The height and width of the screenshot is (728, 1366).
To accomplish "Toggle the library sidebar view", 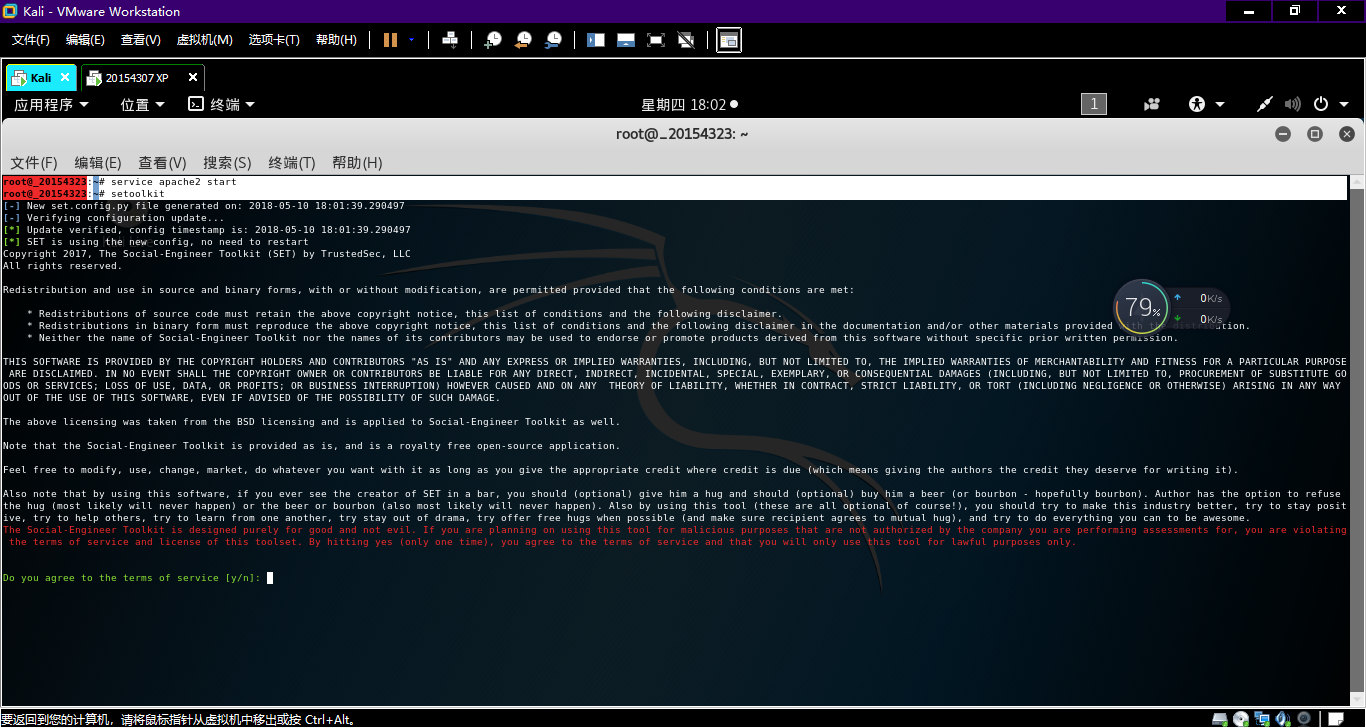I will [x=596, y=40].
